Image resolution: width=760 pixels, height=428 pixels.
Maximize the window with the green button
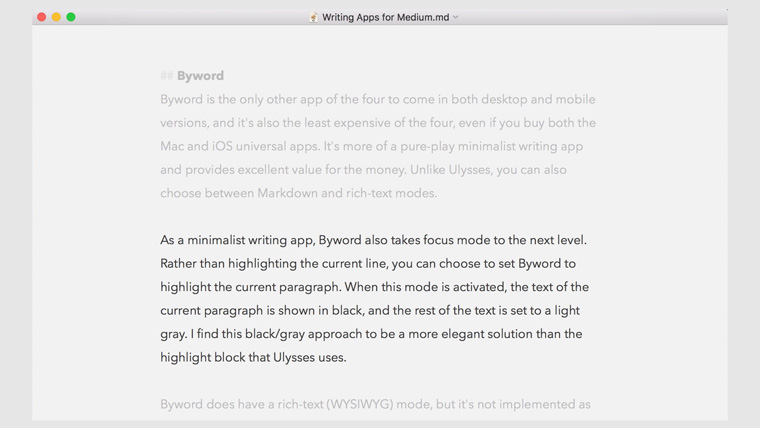point(71,17)
